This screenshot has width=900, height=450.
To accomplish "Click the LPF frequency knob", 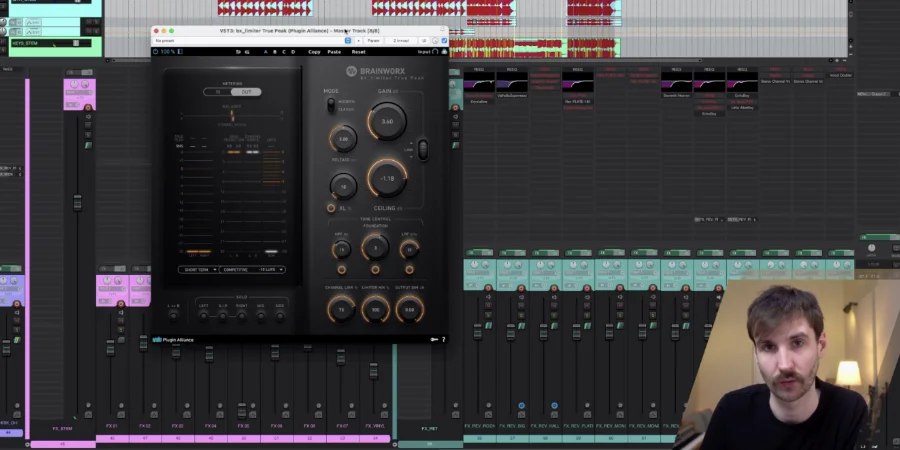I will pyautogui.click(x=409, y=249).
